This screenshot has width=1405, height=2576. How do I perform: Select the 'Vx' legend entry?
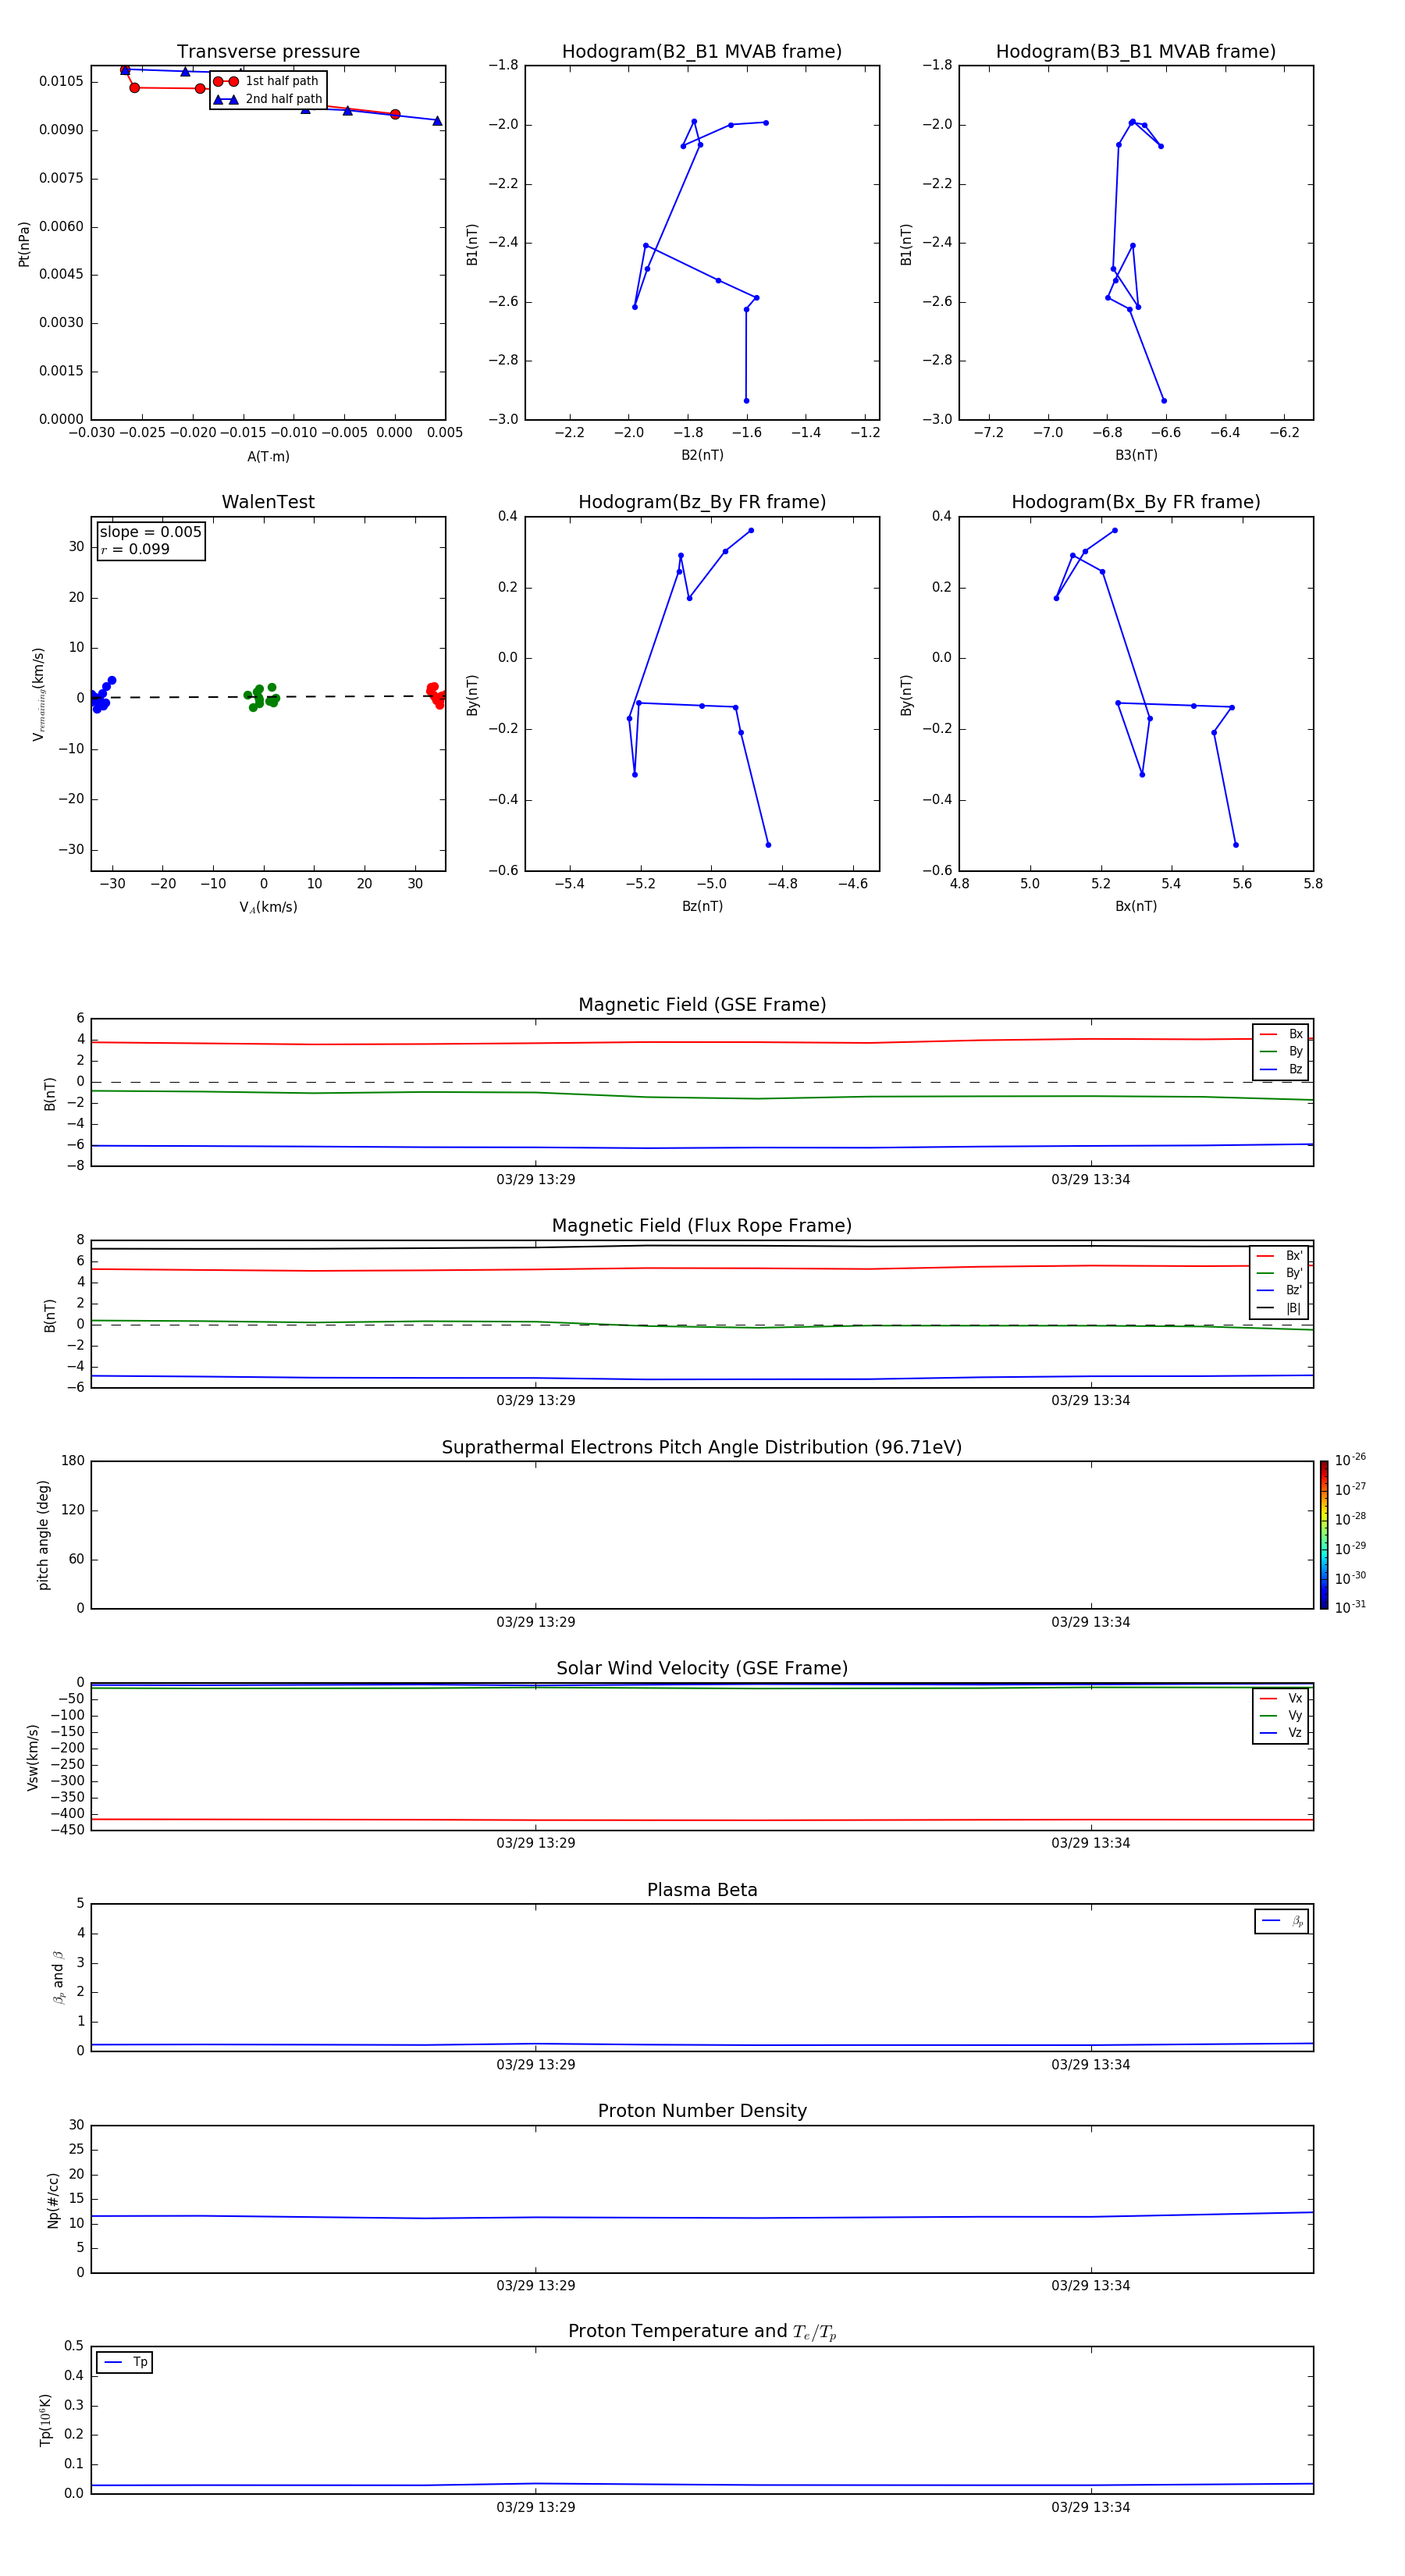tap(1281, 1698)
